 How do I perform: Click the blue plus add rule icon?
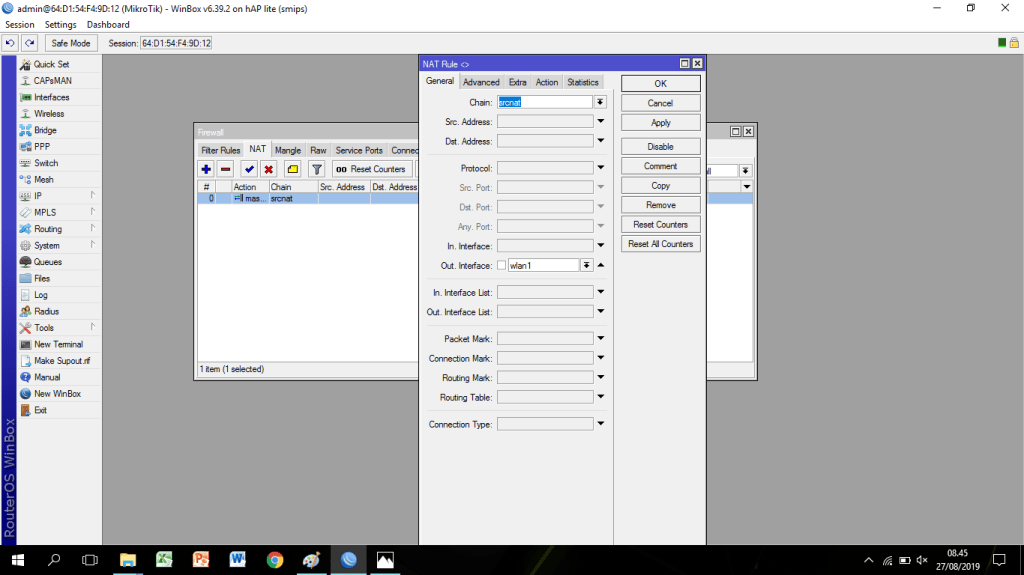(x=206, y=169)
